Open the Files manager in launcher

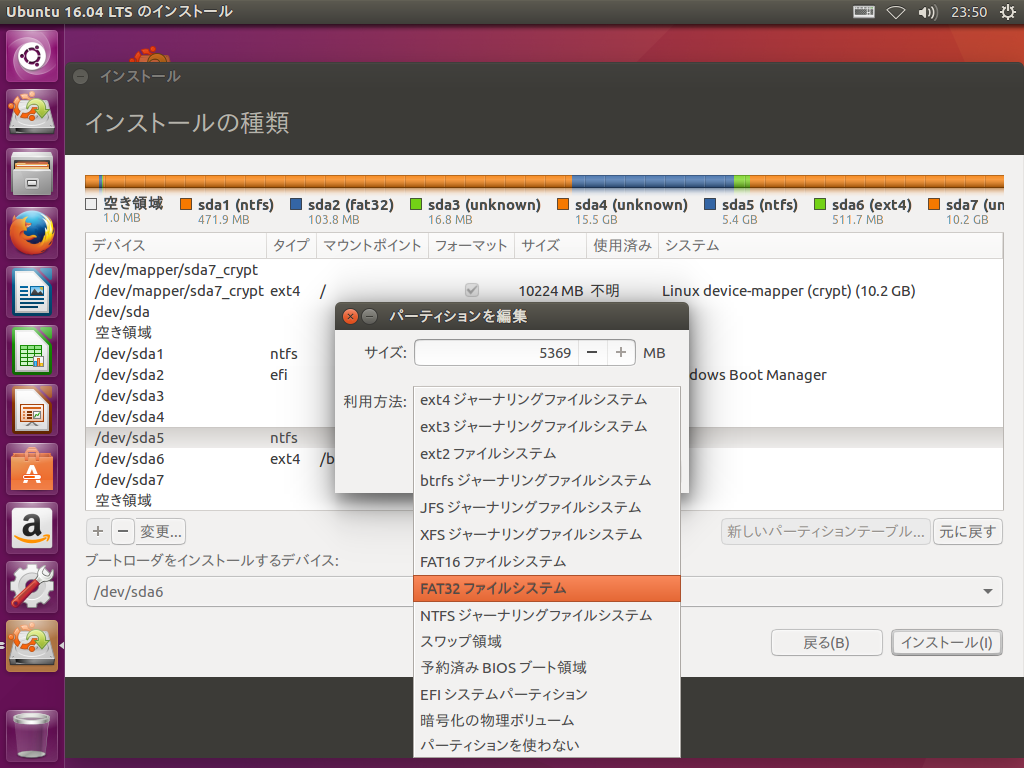[x=32, y=174]
